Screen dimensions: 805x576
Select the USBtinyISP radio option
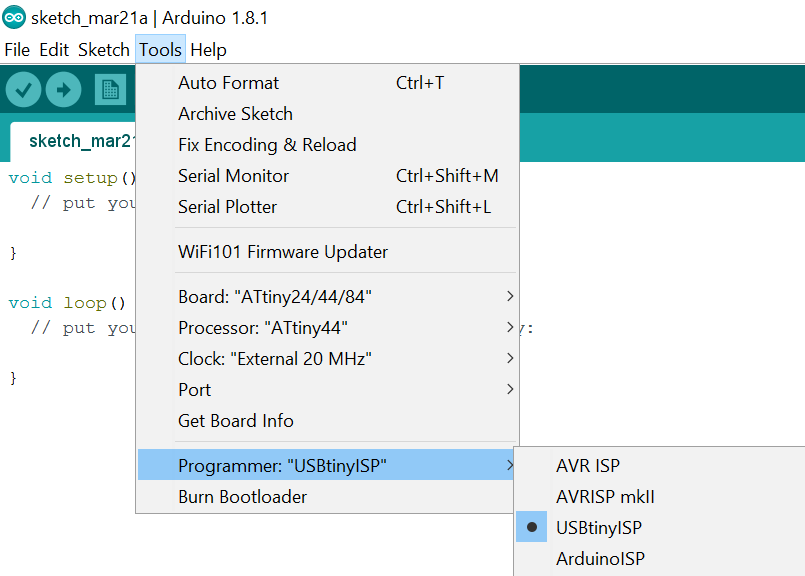[660, 527]
